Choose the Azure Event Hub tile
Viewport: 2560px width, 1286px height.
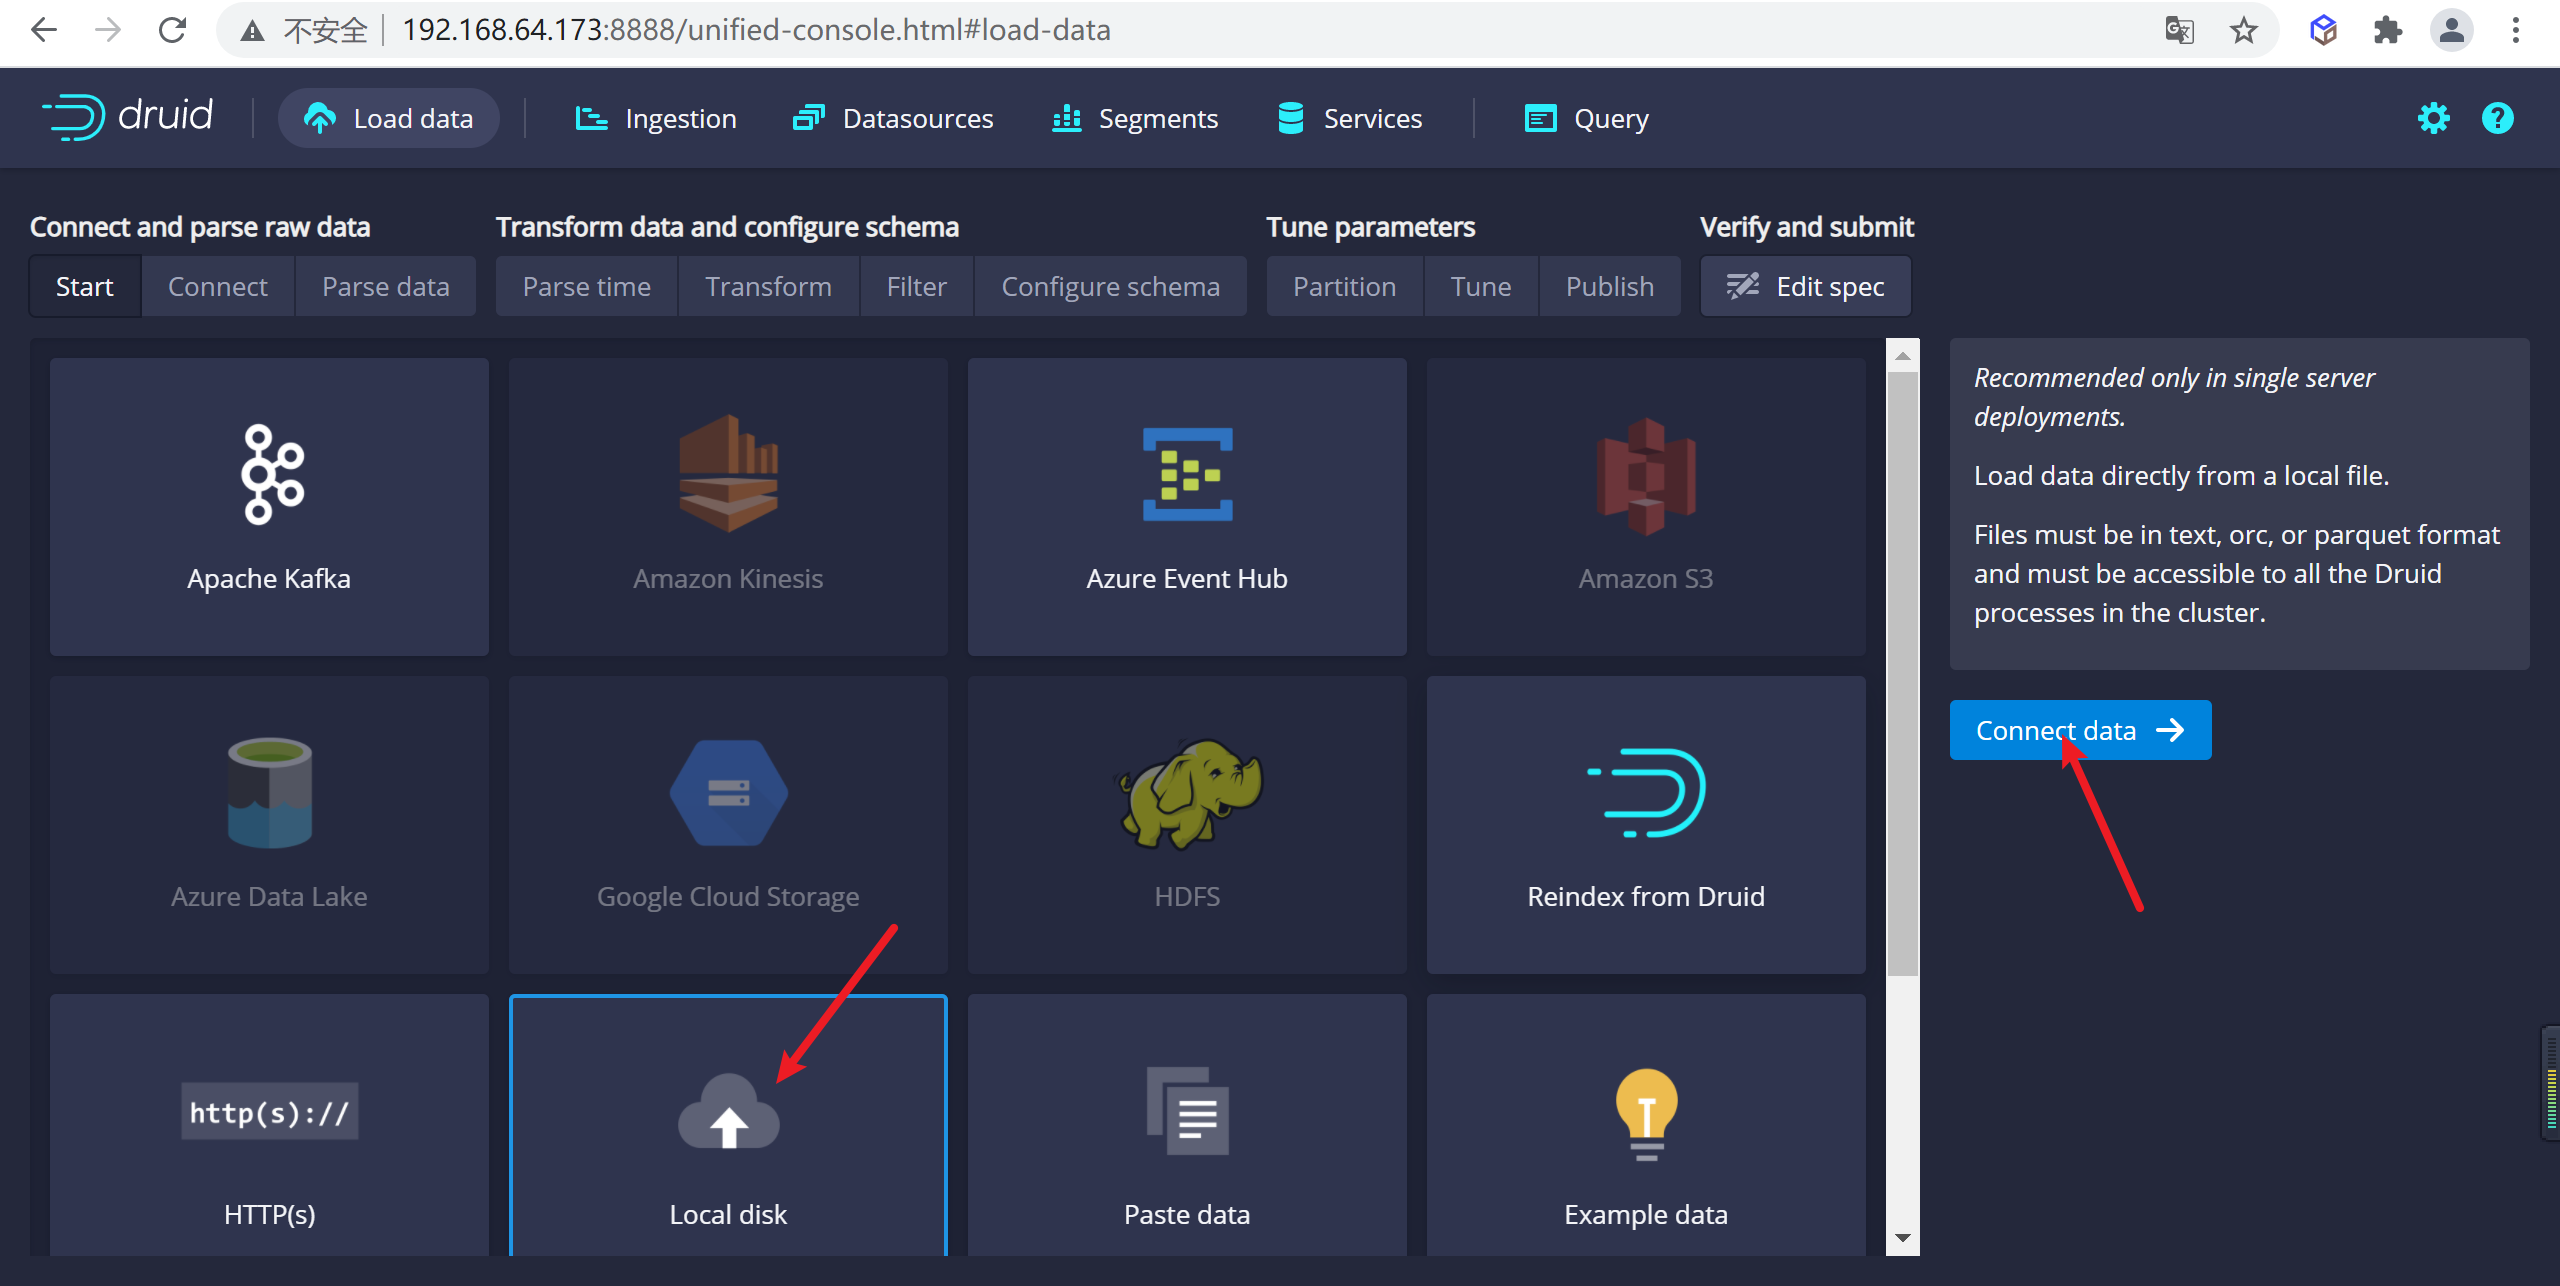(1187, 507)
